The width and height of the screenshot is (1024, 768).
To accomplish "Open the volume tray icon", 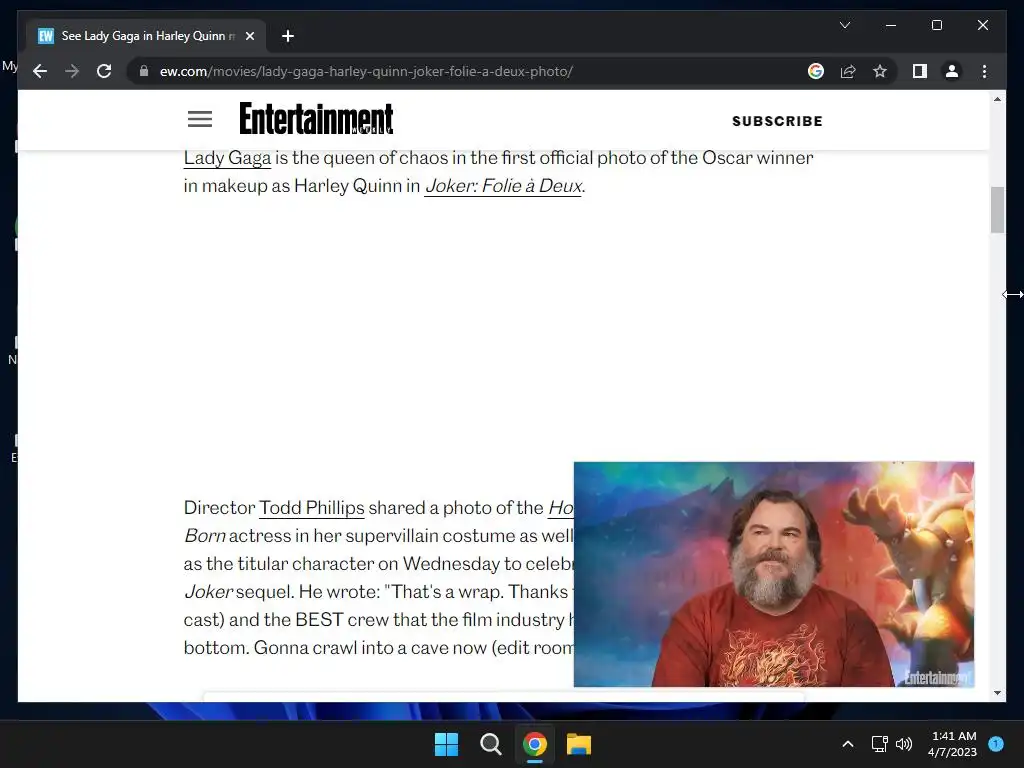I will click(904, 744).
